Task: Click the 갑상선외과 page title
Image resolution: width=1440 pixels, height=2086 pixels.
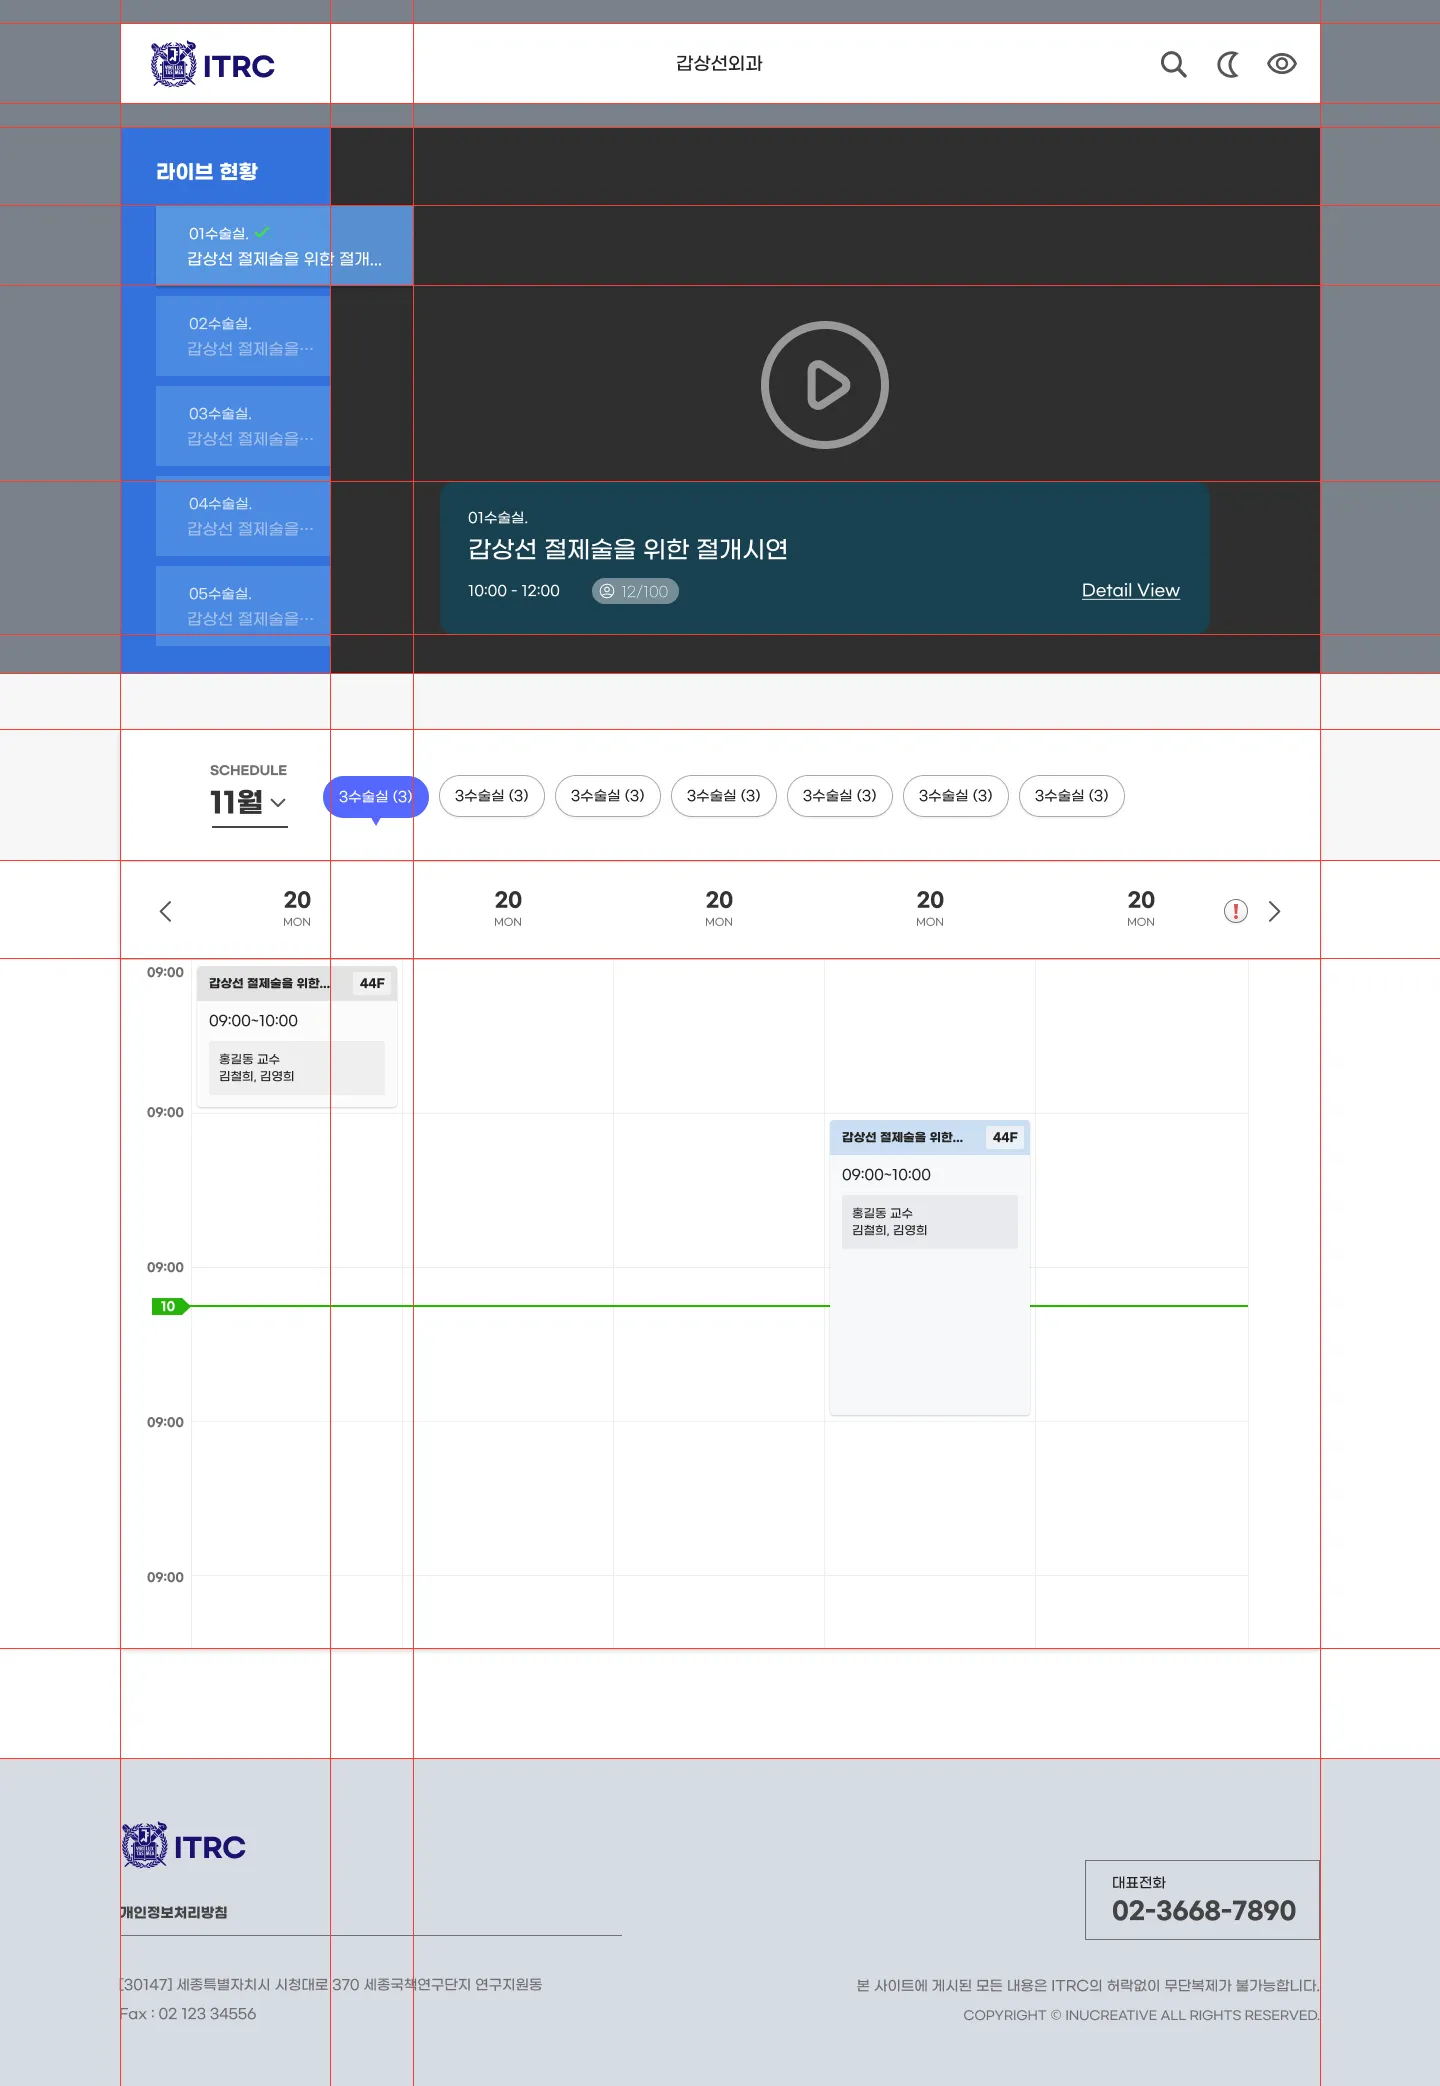Action: 719,63
